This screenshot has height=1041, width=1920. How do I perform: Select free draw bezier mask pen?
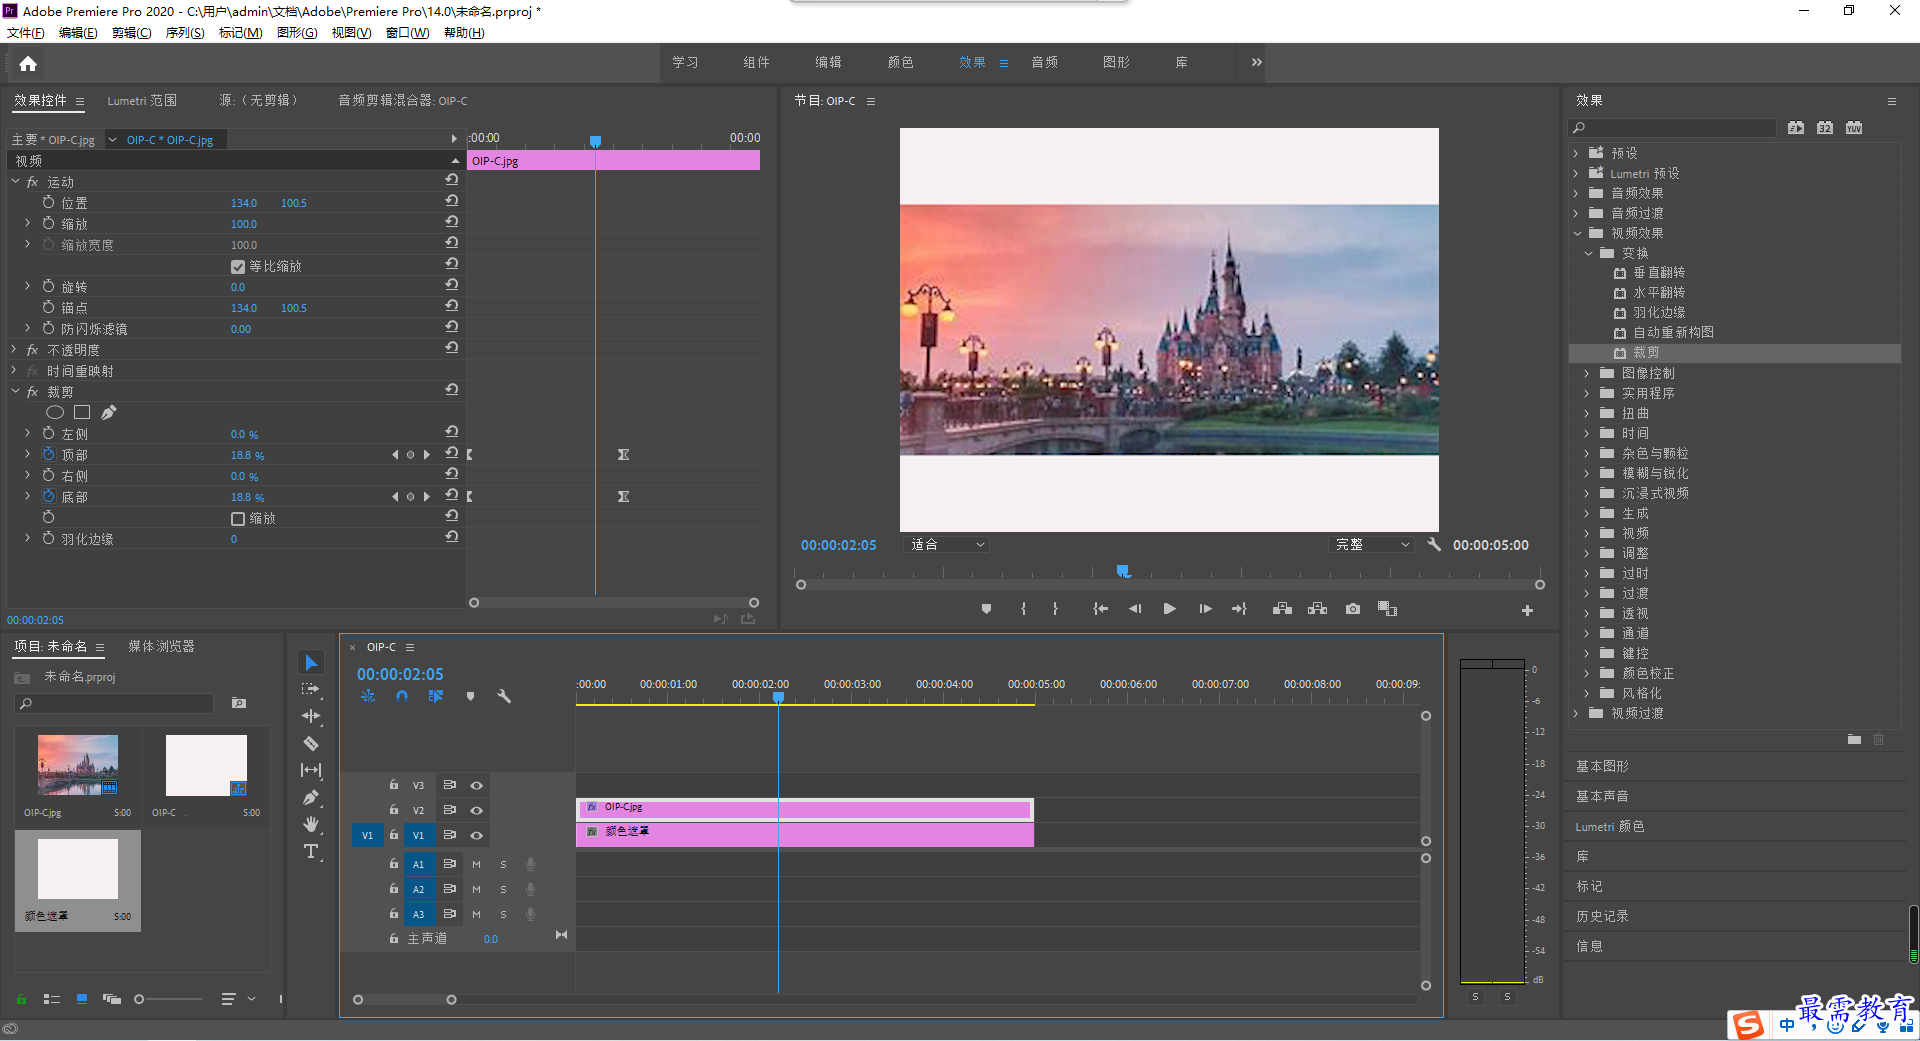pos(109,412)
